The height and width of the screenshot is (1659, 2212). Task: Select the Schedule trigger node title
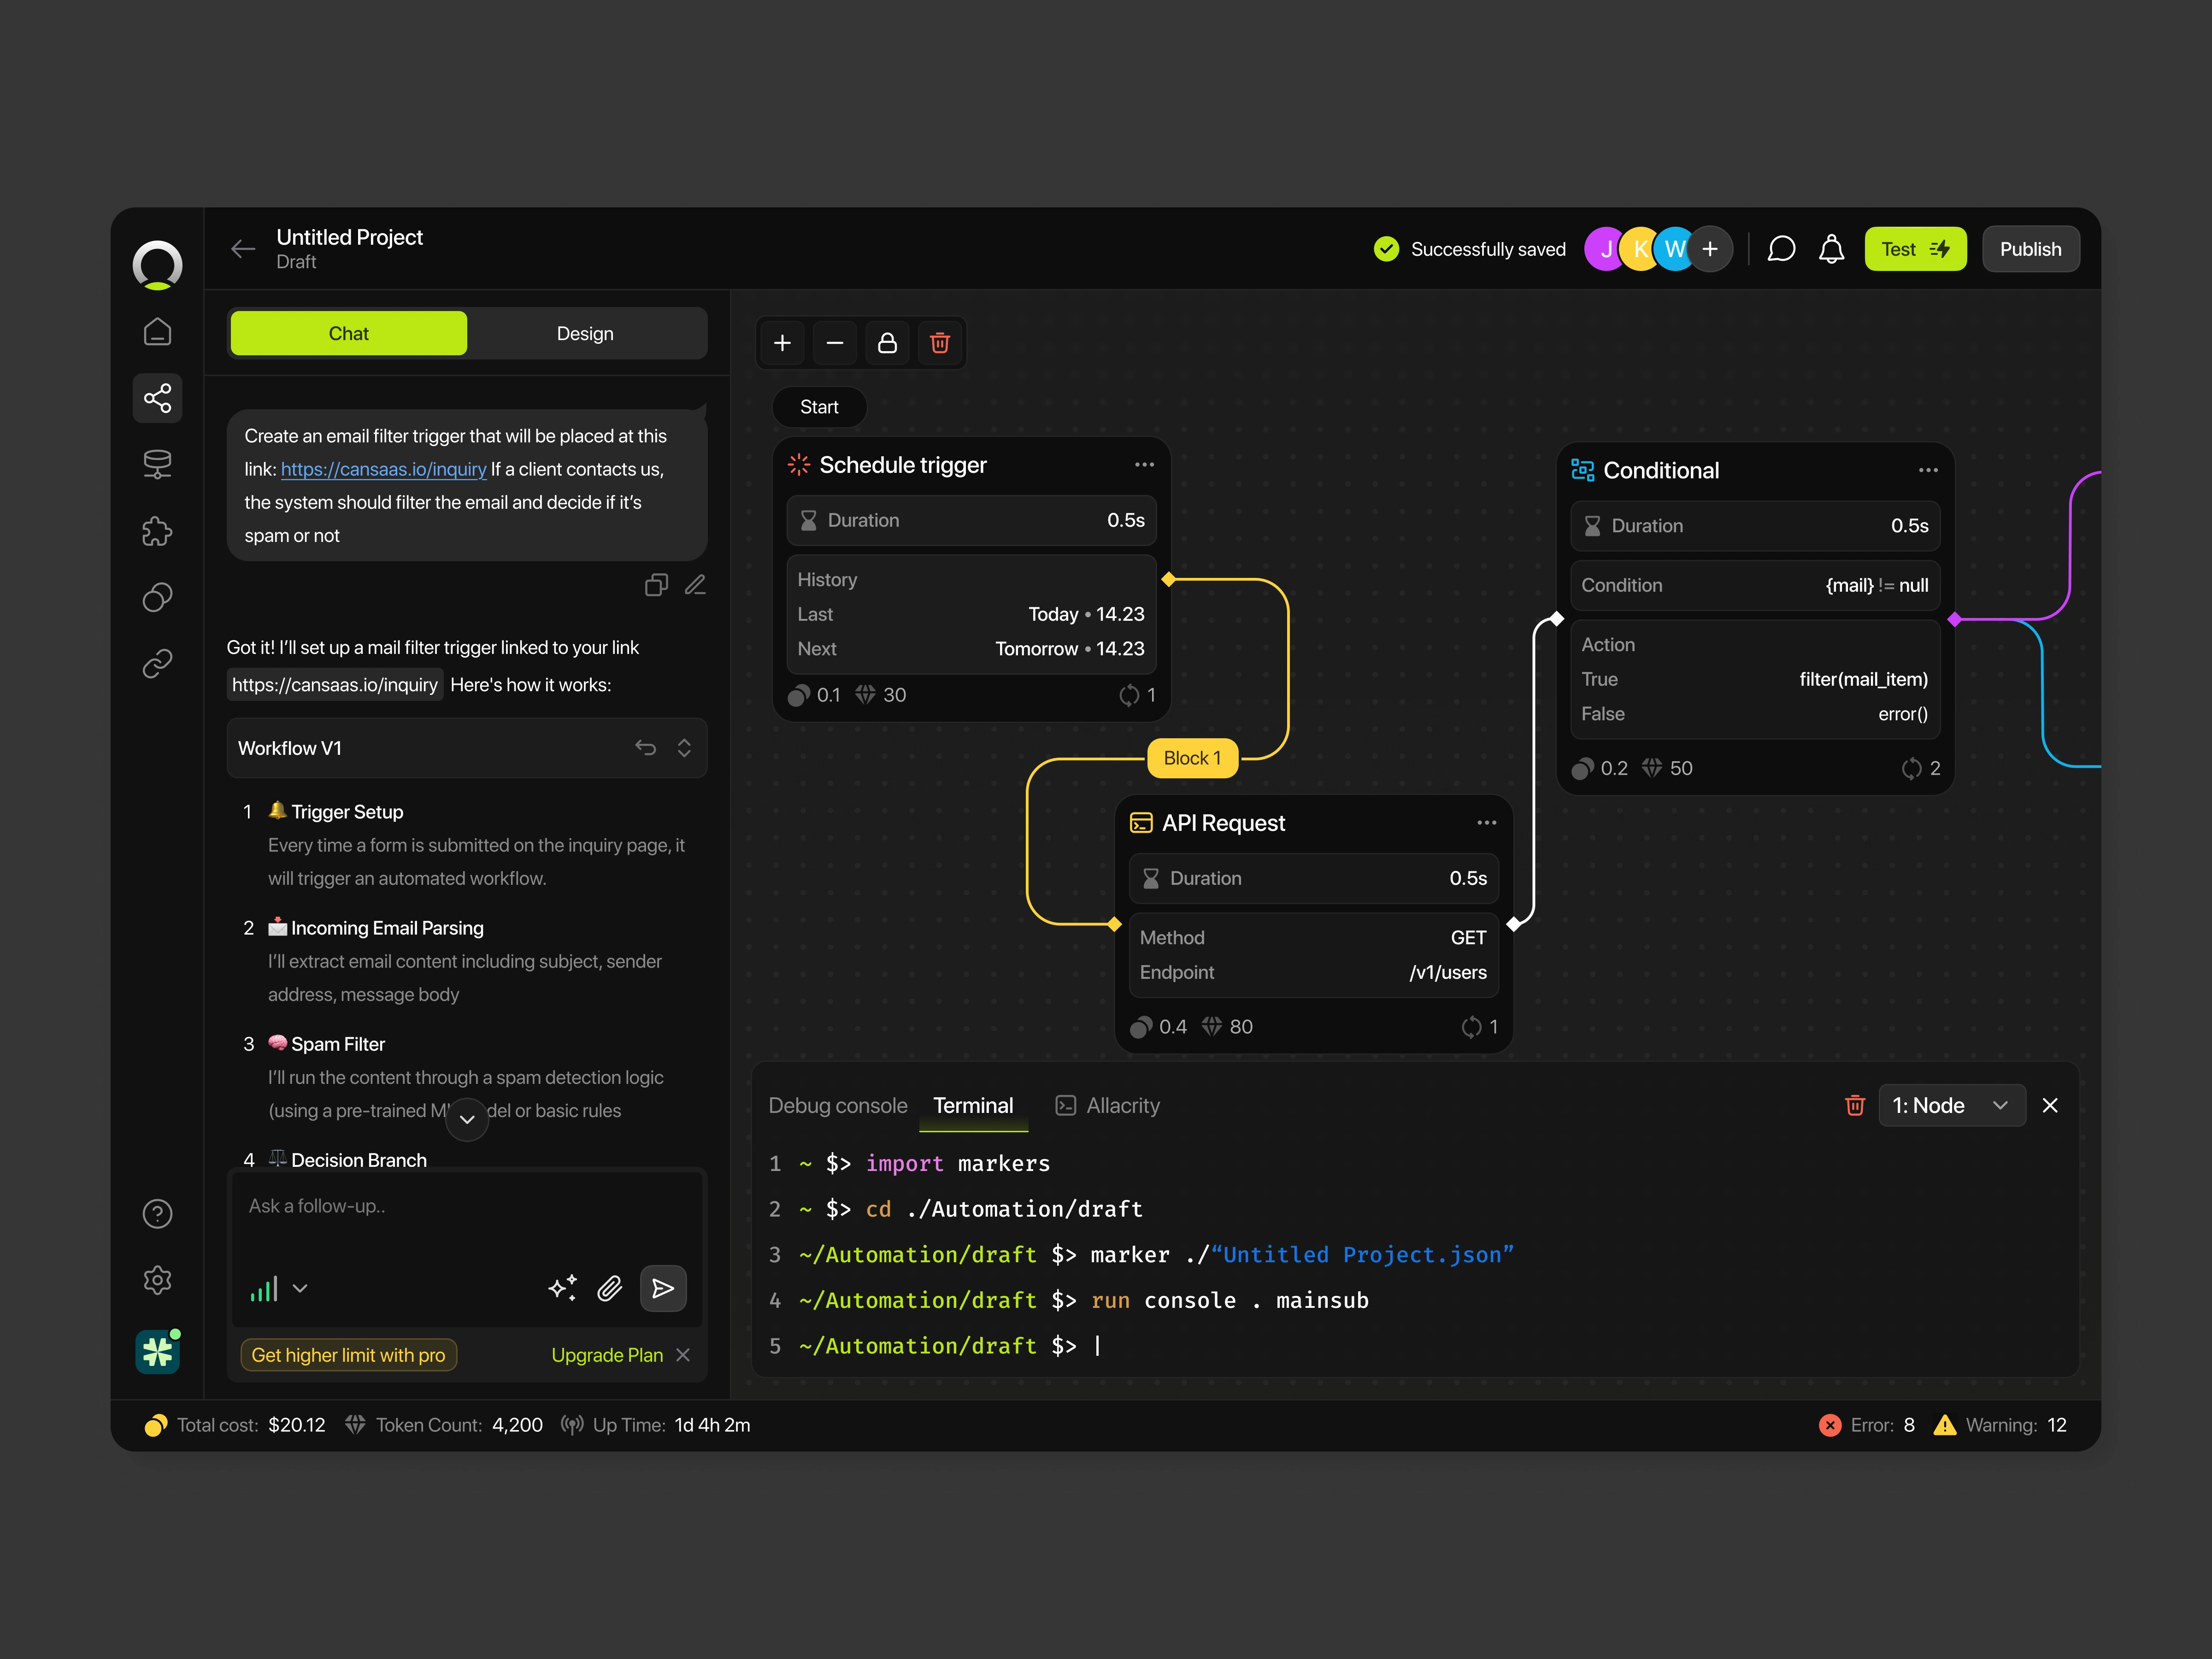coord(903,465)
